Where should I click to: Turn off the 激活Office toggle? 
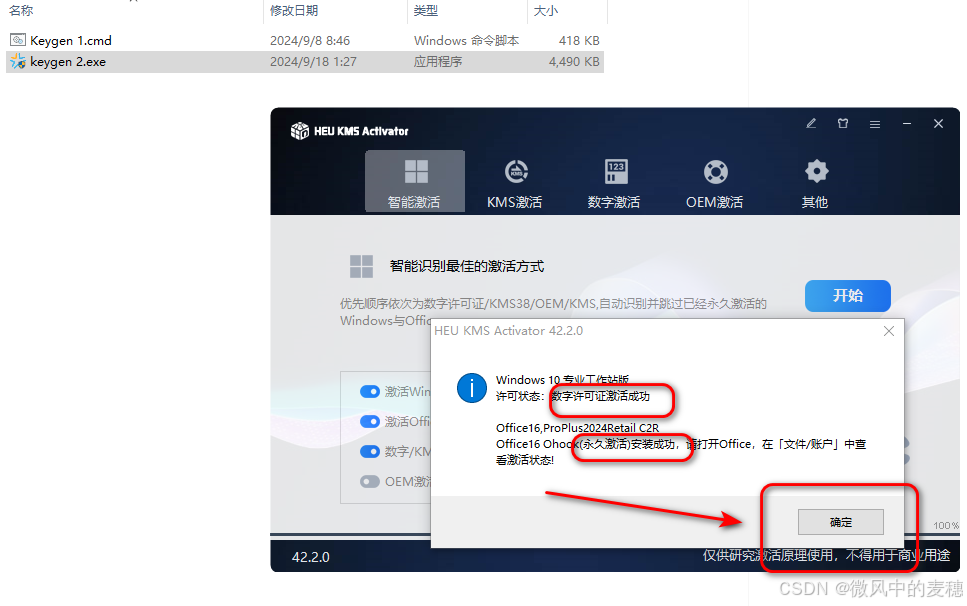(370, 421)
